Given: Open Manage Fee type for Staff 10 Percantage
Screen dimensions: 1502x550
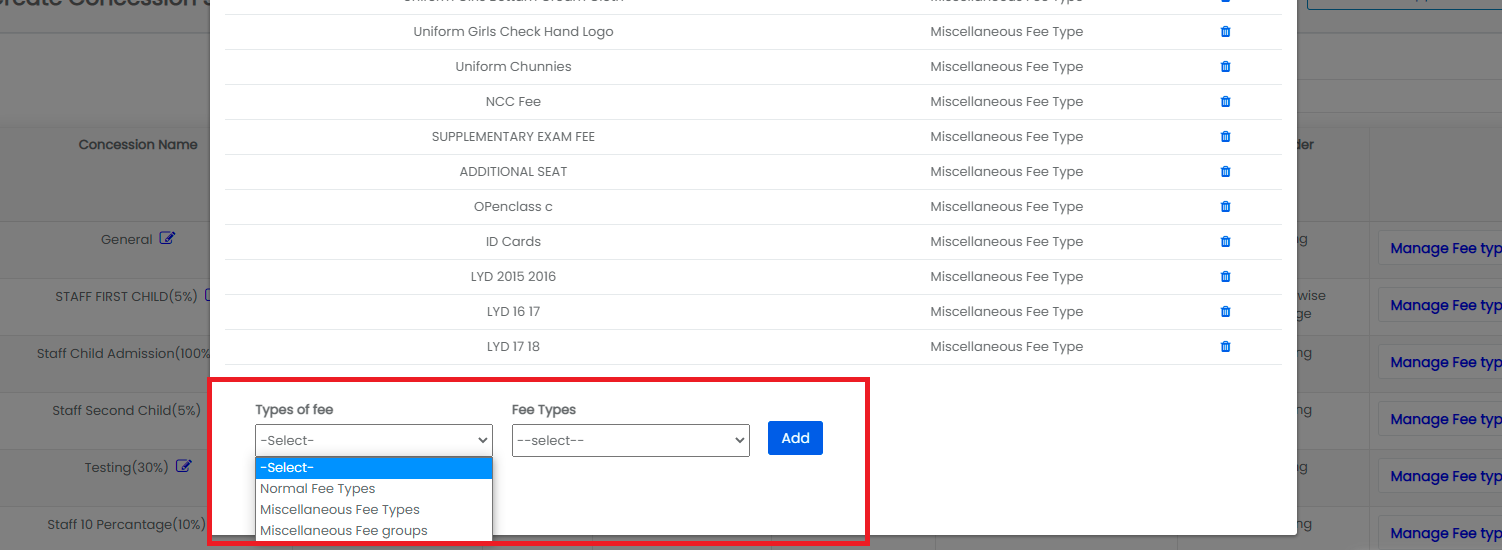Looking at the screenshot, I should pos(1440,534).
